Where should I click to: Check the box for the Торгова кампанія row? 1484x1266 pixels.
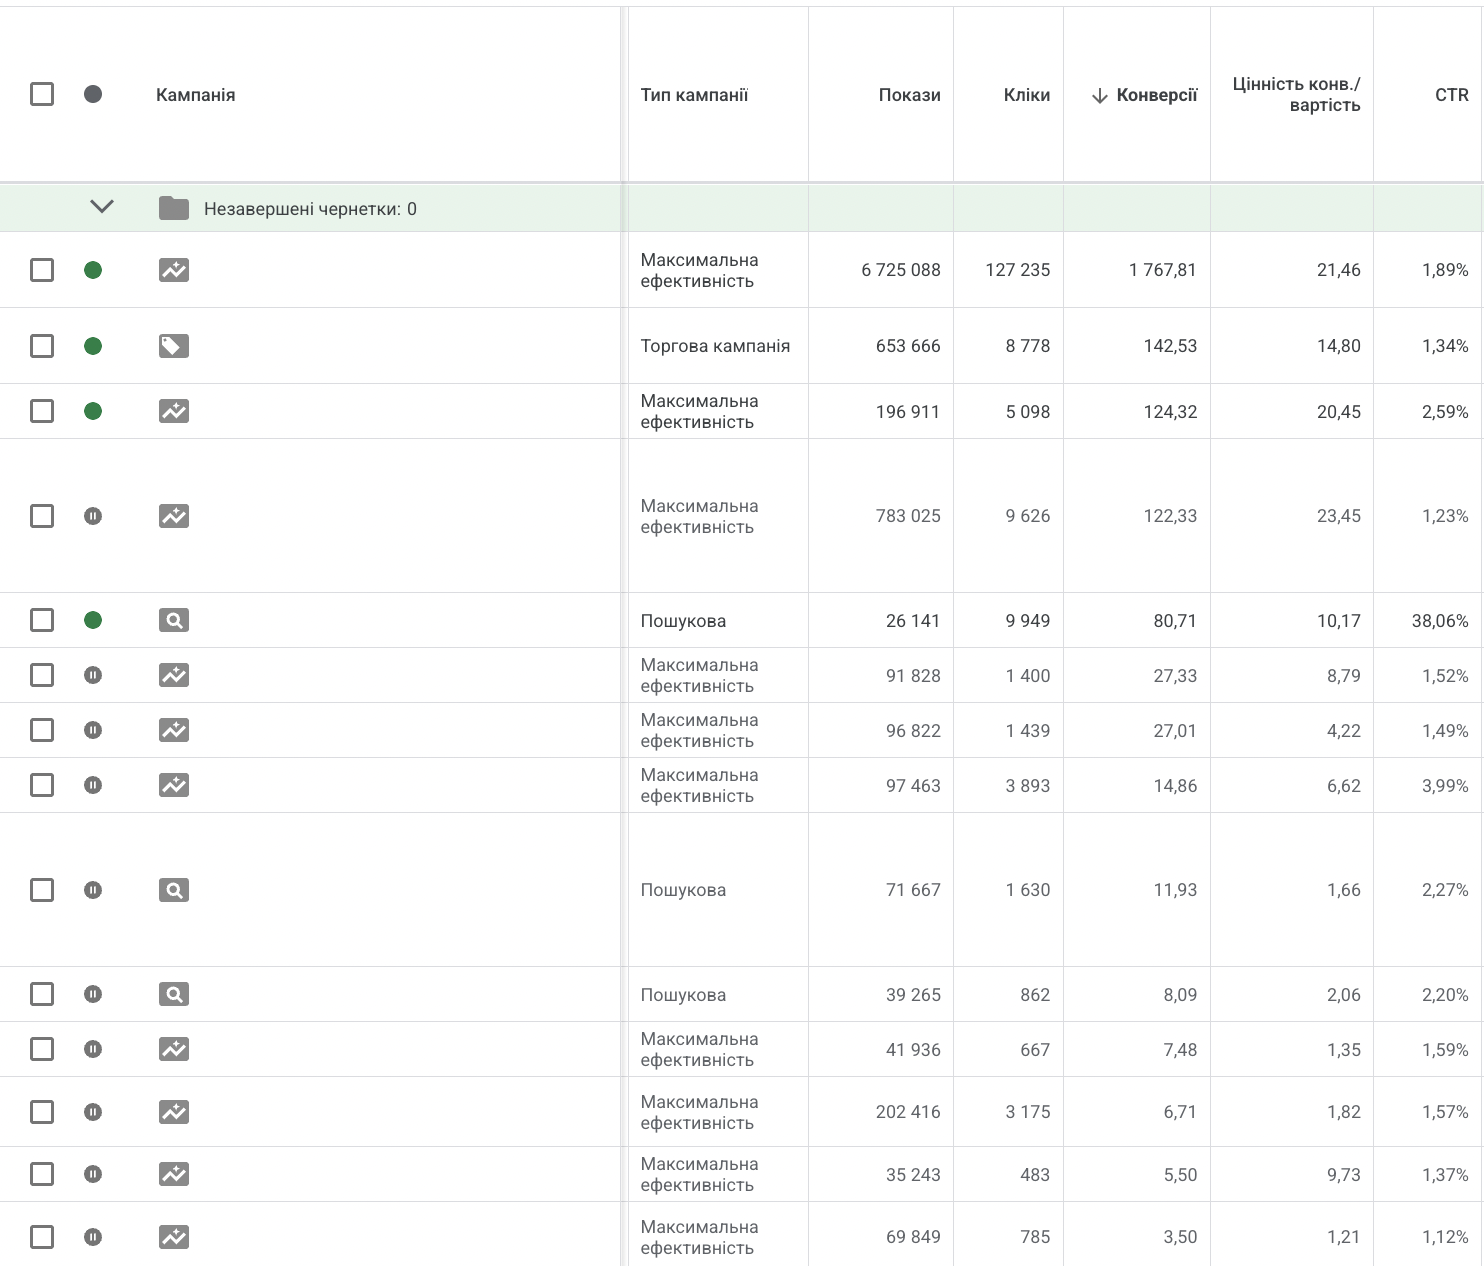point(42,346)
